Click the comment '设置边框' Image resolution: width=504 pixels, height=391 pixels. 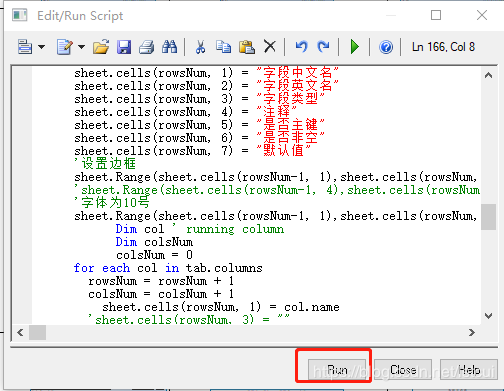(x=105, y=164)
